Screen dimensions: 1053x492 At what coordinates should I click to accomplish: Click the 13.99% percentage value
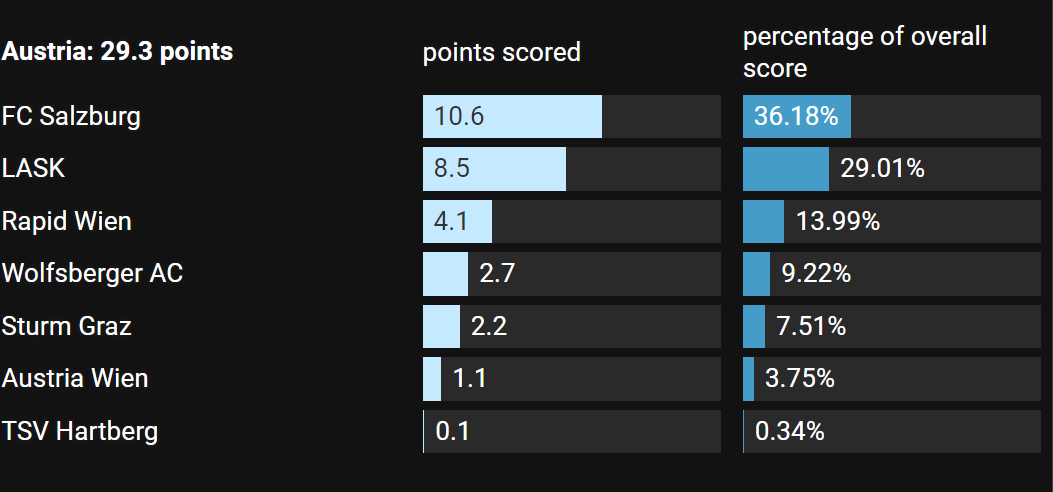(x=838, y=221)
